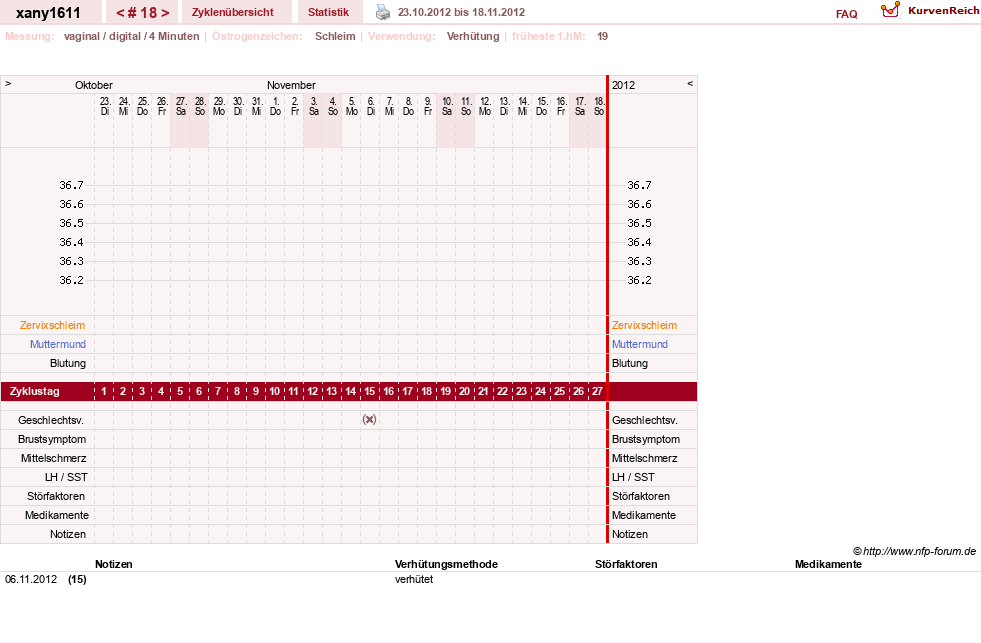Click the Zyklustag header label

[x=35, y=392]
